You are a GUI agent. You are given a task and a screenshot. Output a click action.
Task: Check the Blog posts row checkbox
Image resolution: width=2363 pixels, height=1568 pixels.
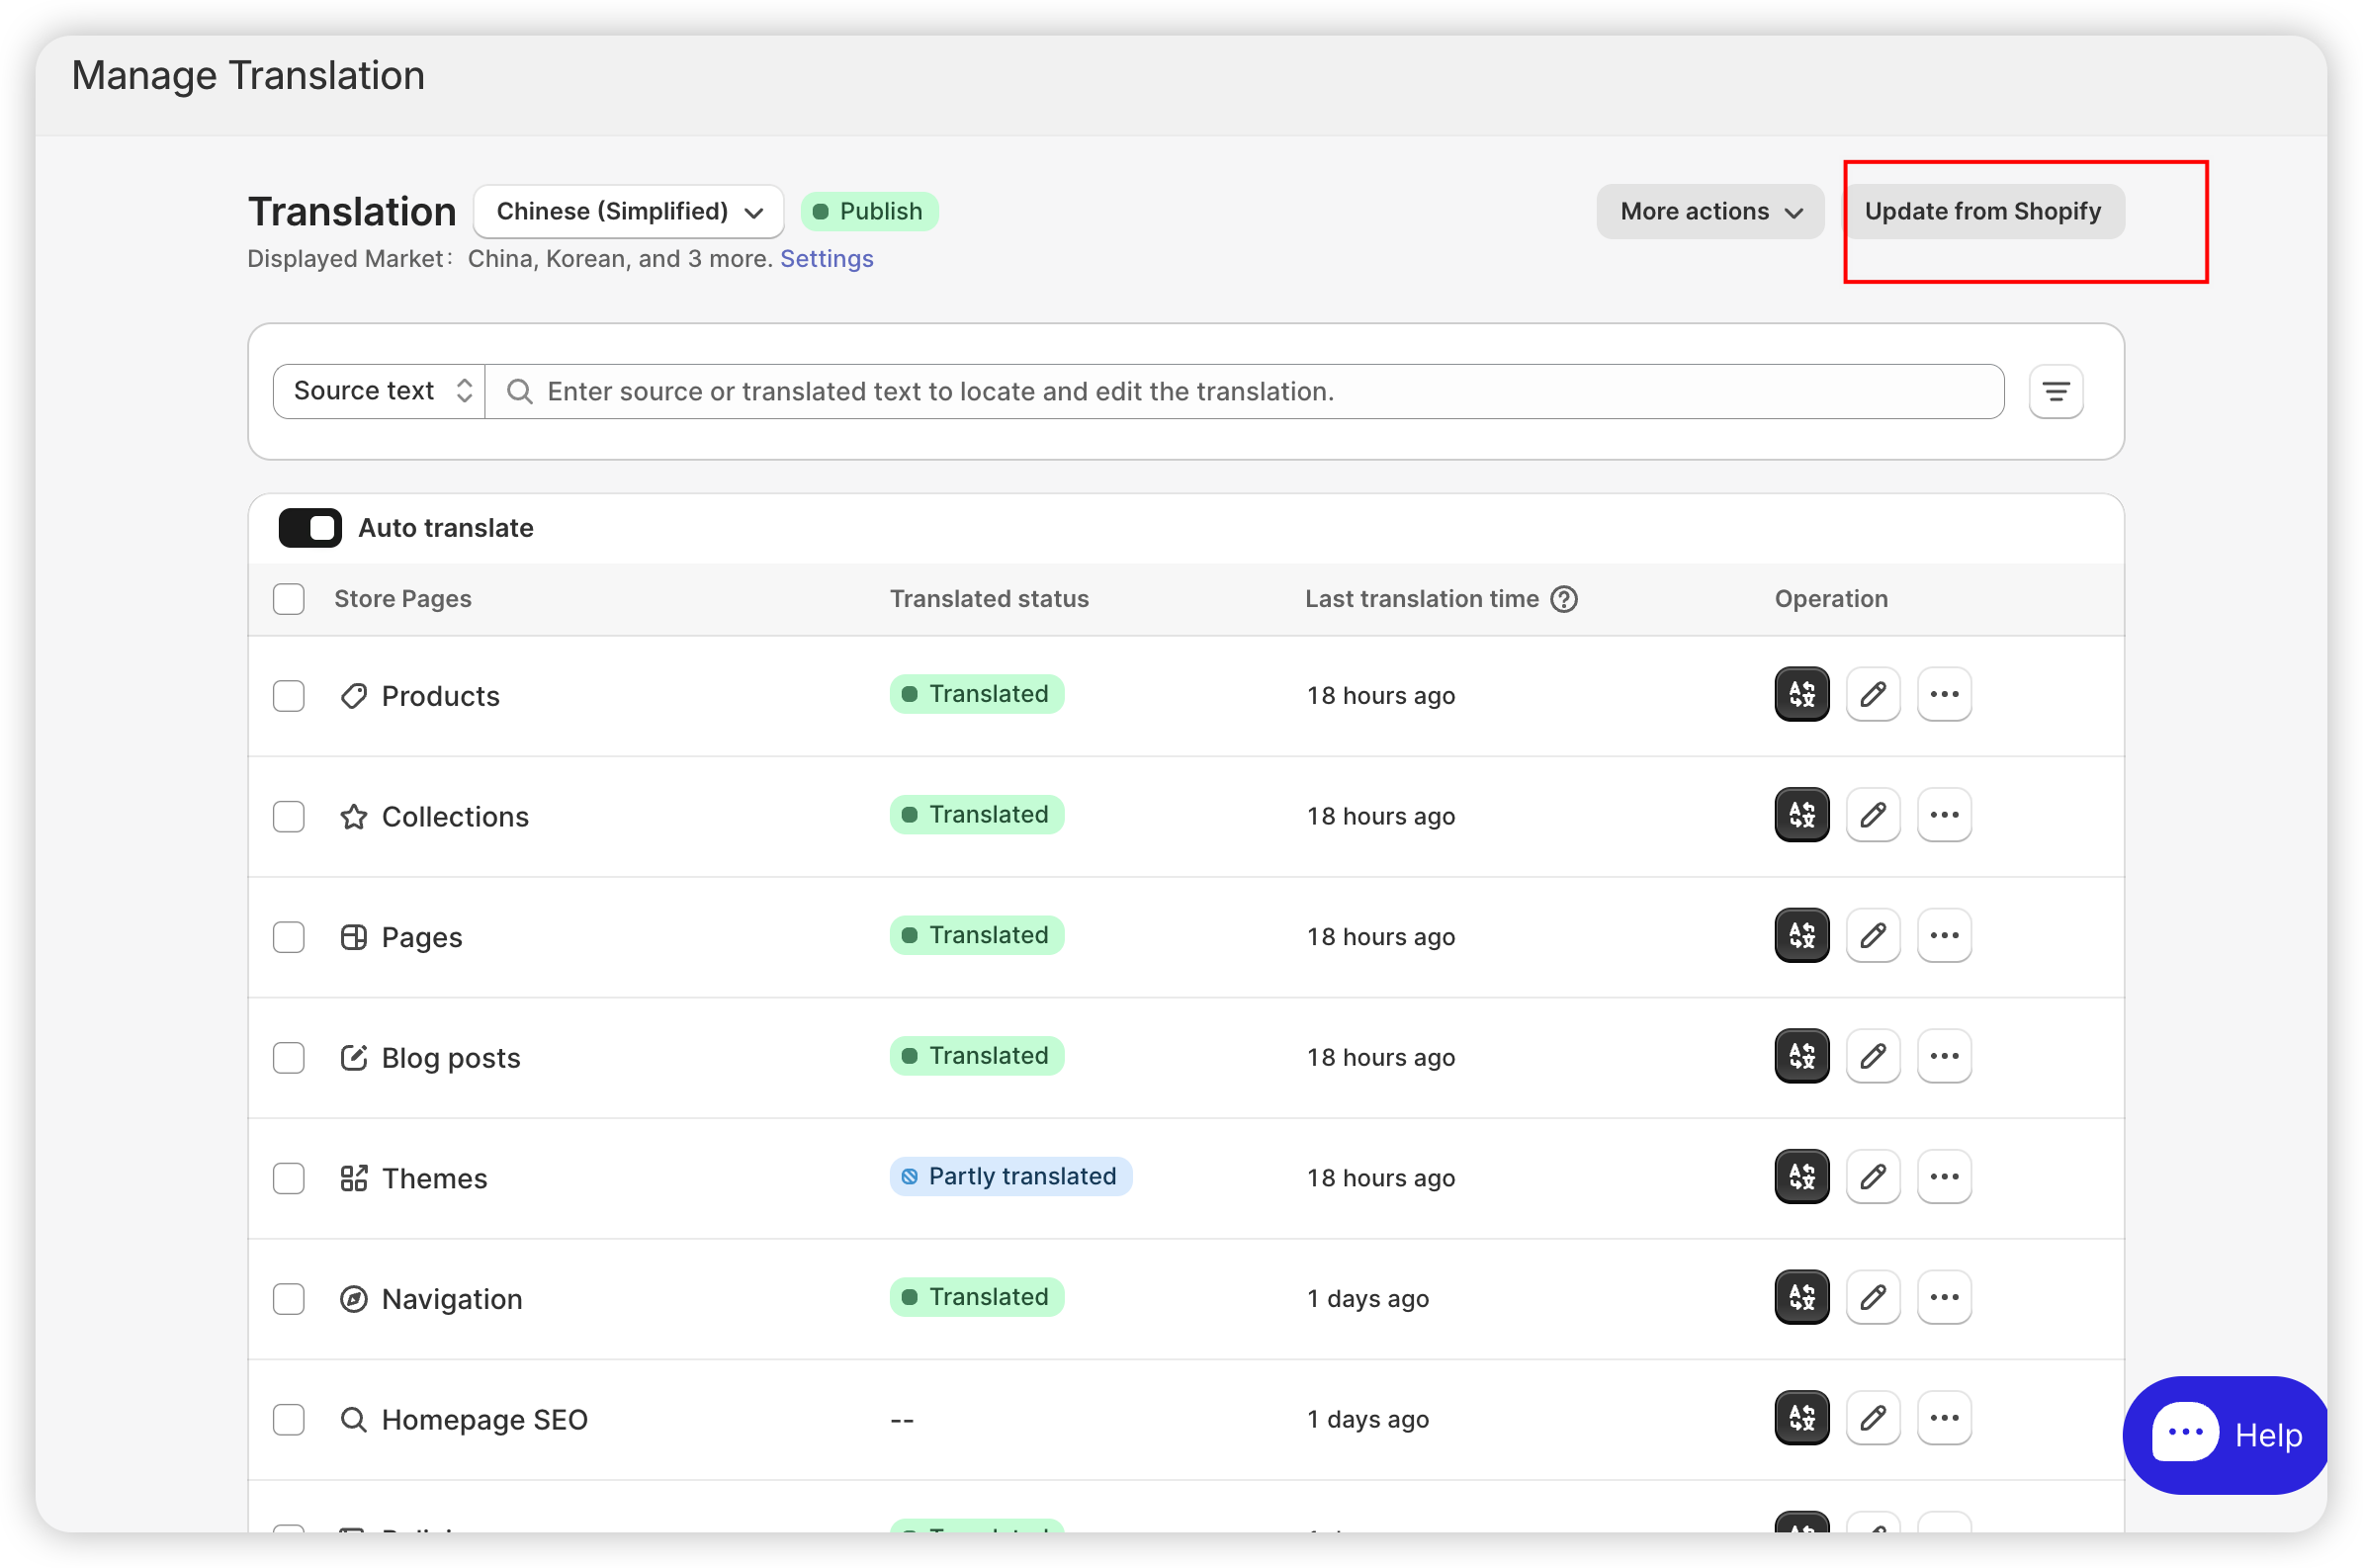click(x=288, y=1058)
